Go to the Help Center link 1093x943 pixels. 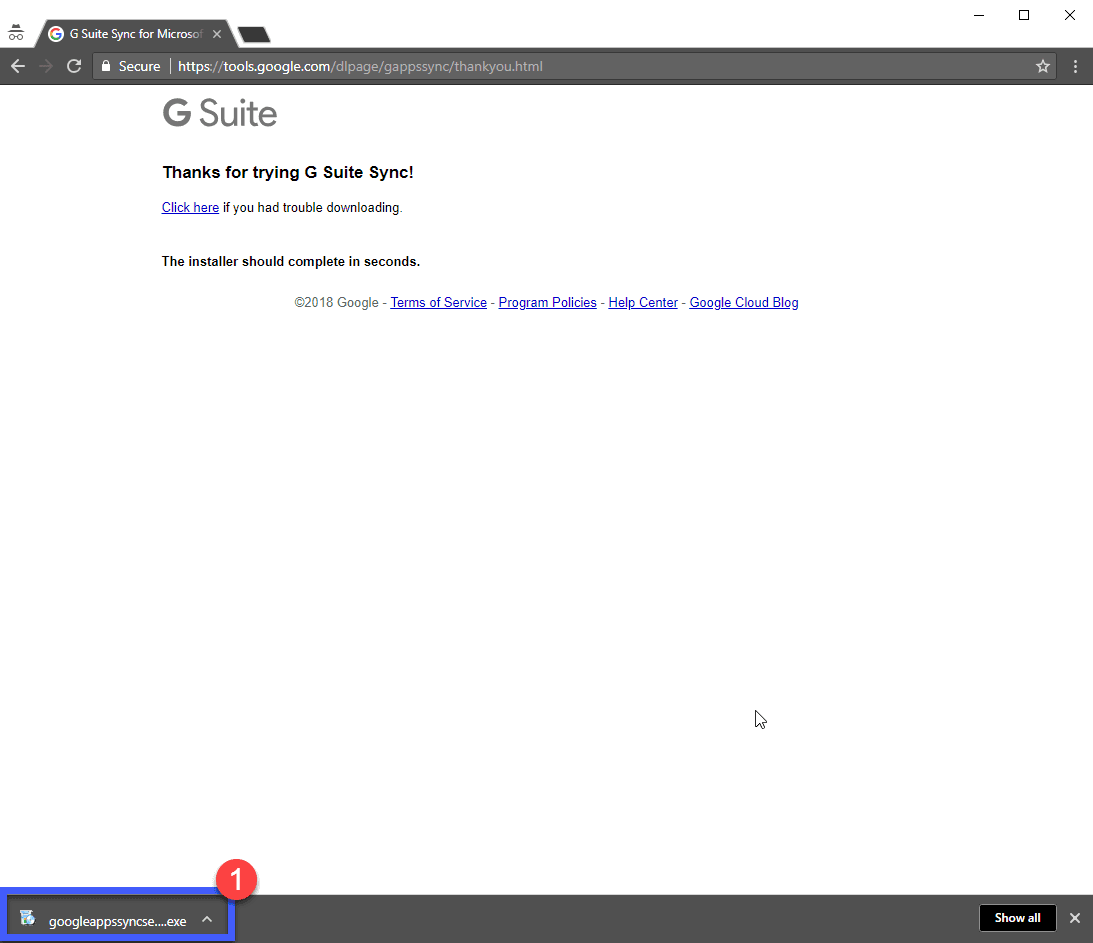click(x=643, y=303)
